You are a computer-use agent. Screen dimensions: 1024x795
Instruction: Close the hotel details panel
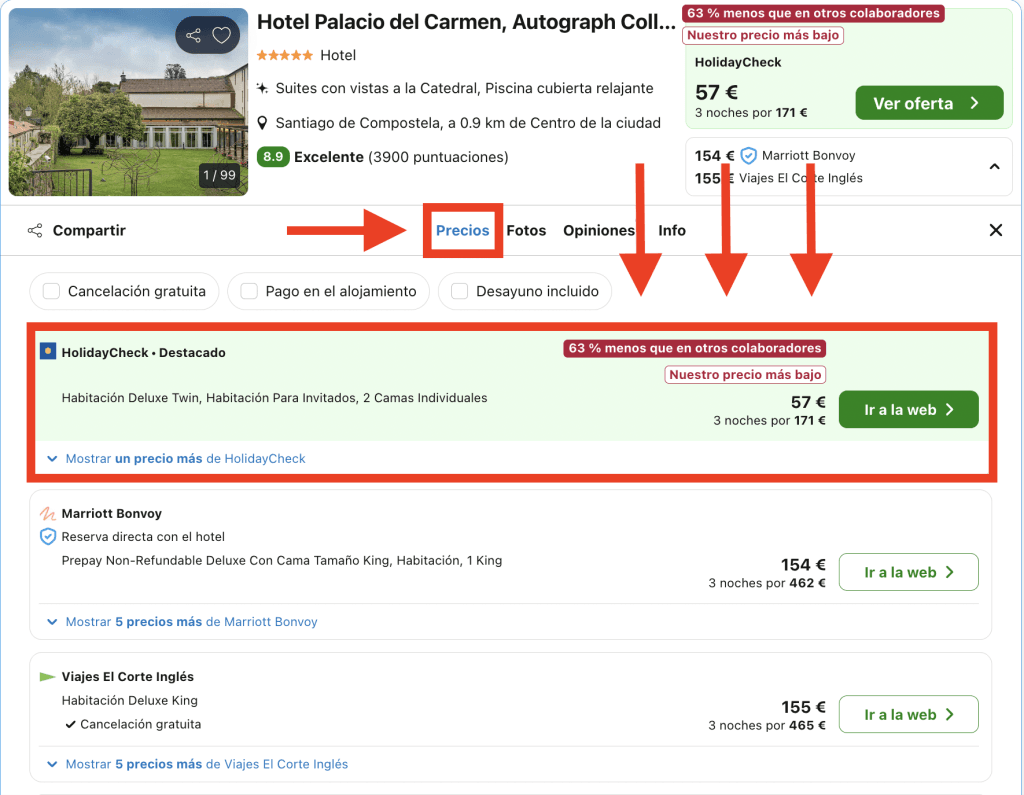tap(996, 231)
